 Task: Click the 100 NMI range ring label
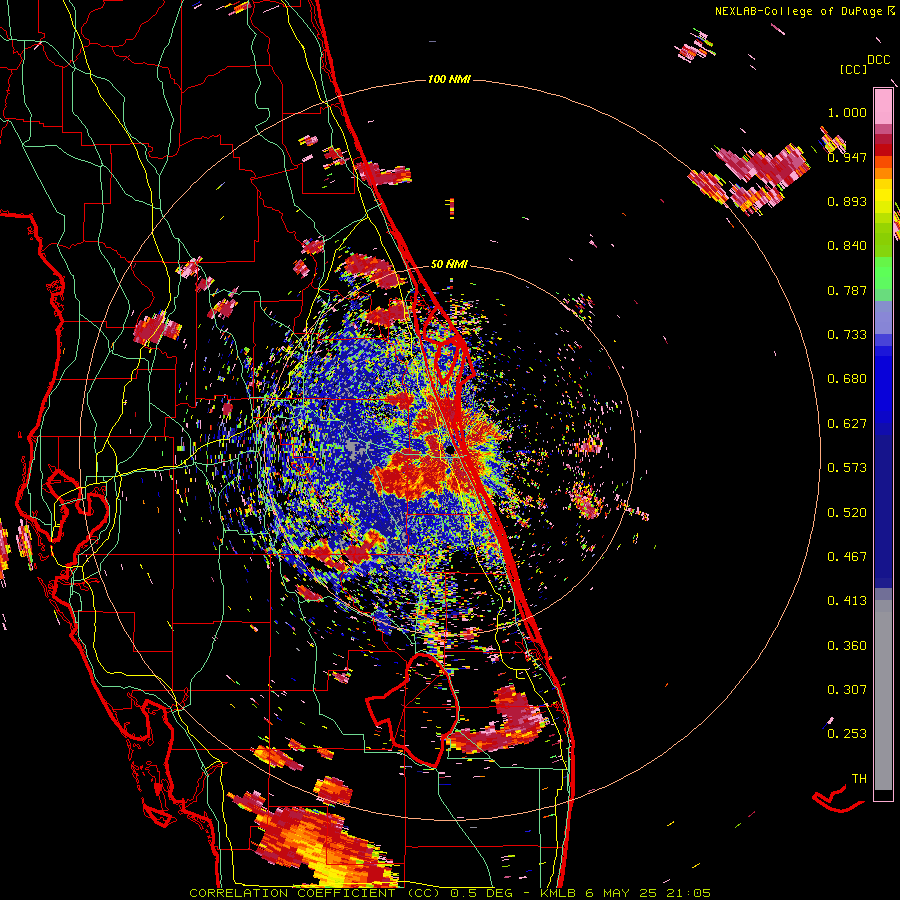click(x=449, y=79)
